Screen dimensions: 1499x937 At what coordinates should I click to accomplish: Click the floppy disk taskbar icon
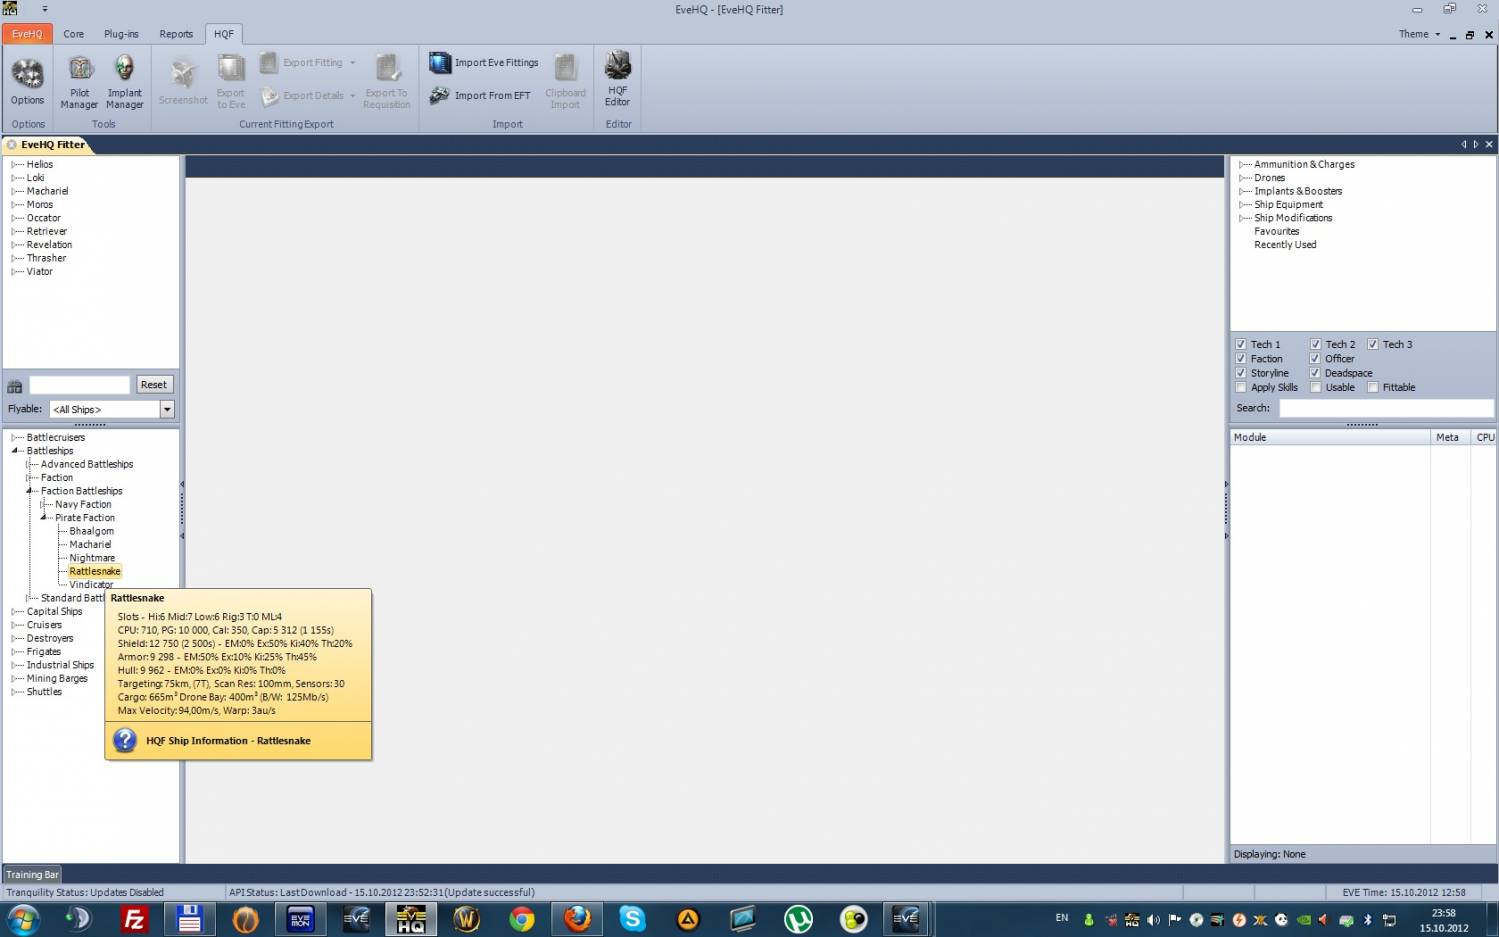(x=189, y=919)
